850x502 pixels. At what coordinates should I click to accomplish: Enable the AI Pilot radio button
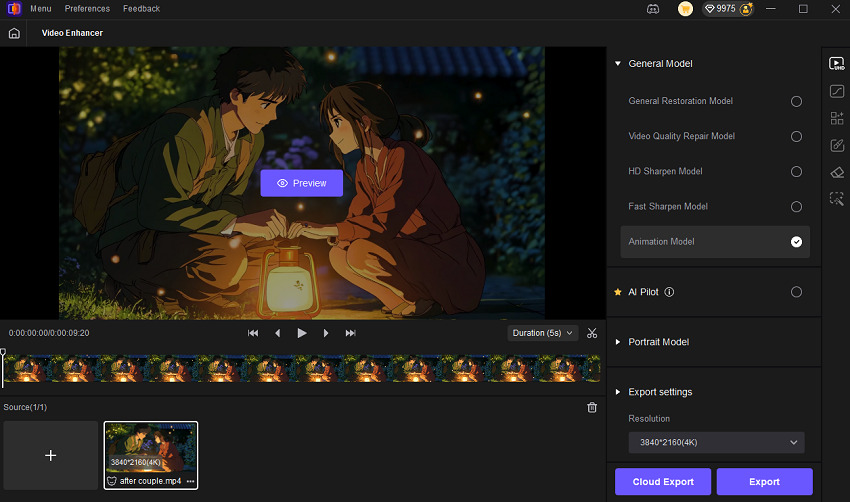tap(796, 292)
